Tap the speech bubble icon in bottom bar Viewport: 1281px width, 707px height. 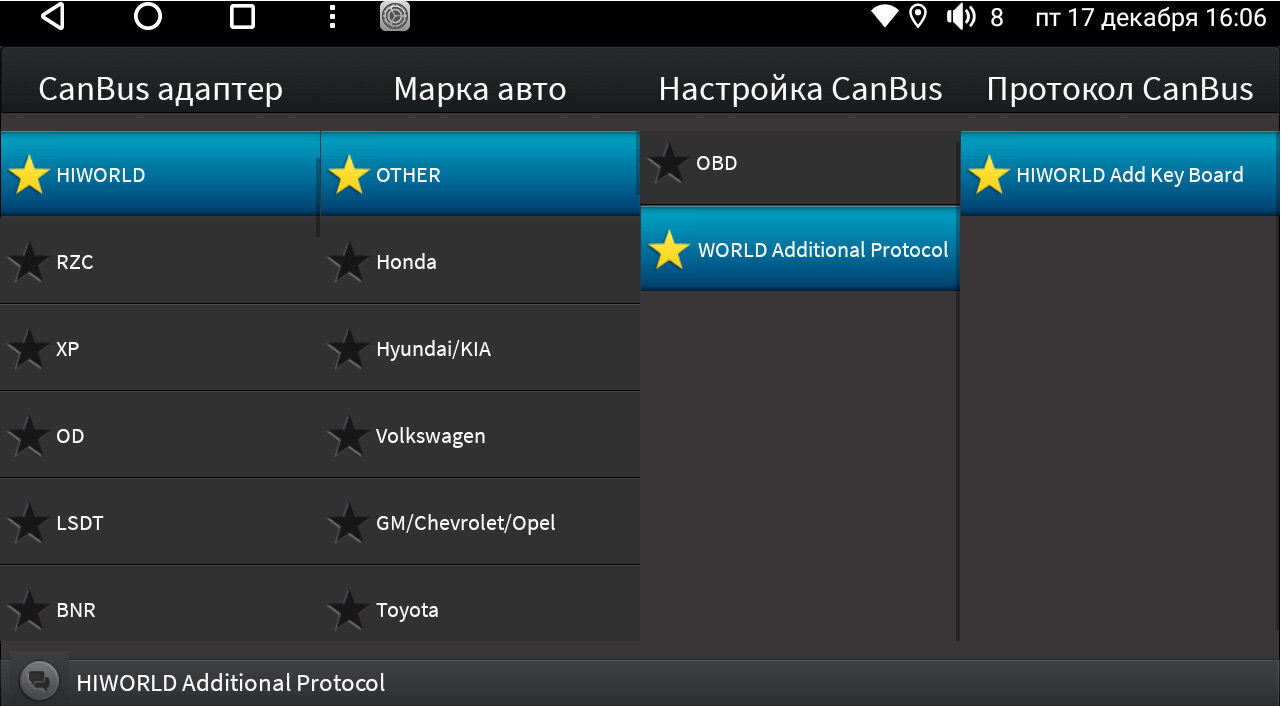tap(39, 682)
